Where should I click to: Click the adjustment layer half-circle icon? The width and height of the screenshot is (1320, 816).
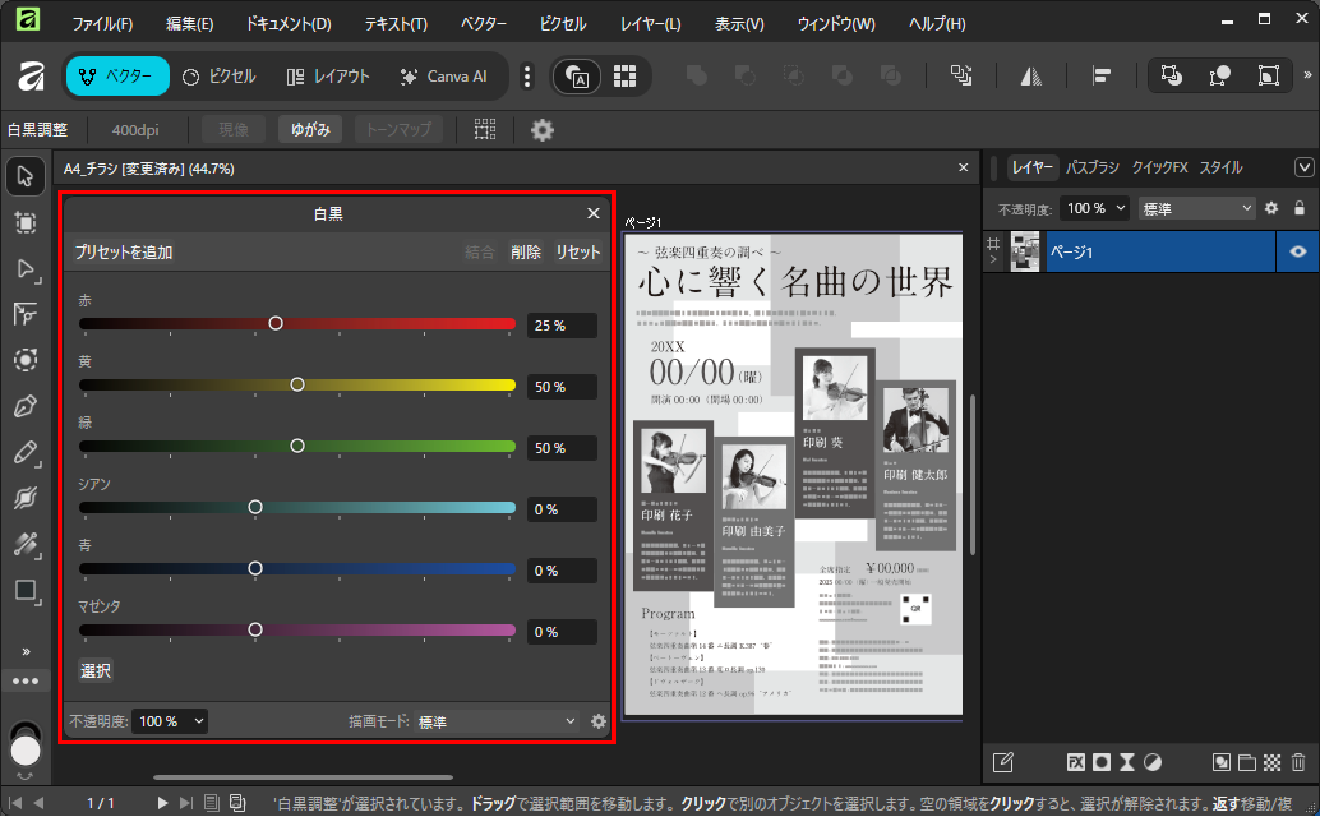(1152, 762)
